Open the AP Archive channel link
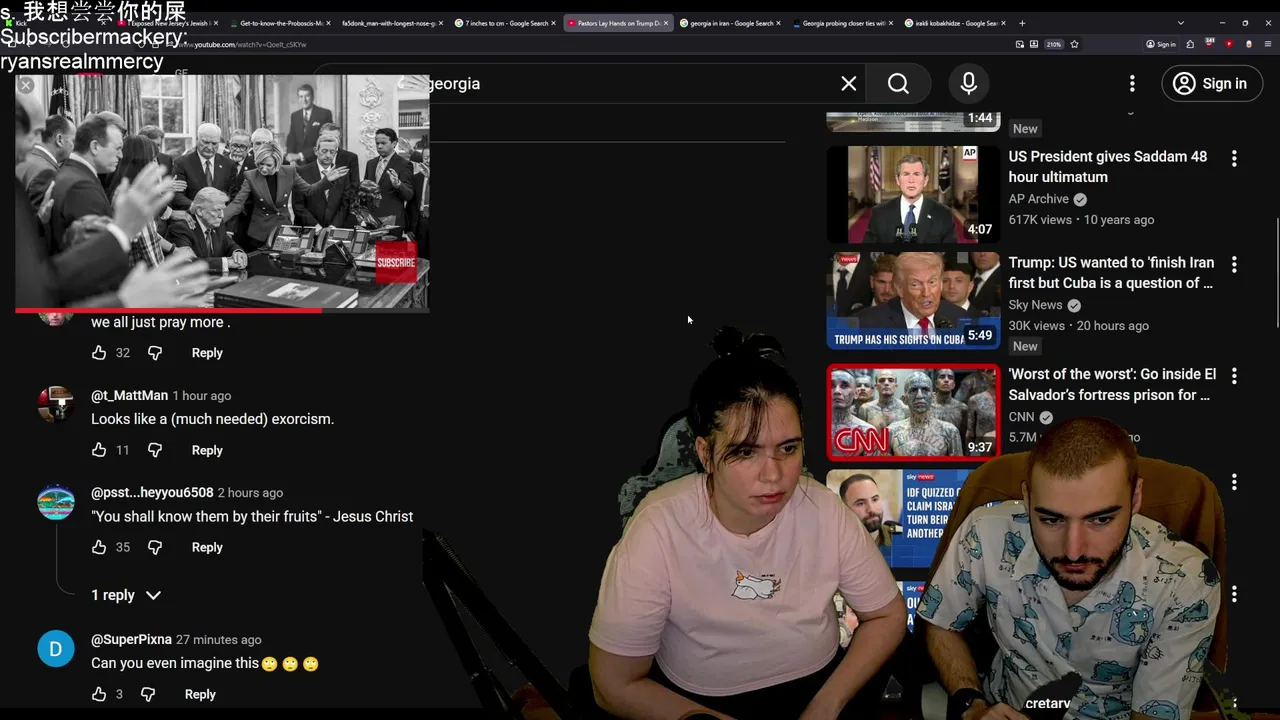The image size is (1280, 720). [1038, 199]
